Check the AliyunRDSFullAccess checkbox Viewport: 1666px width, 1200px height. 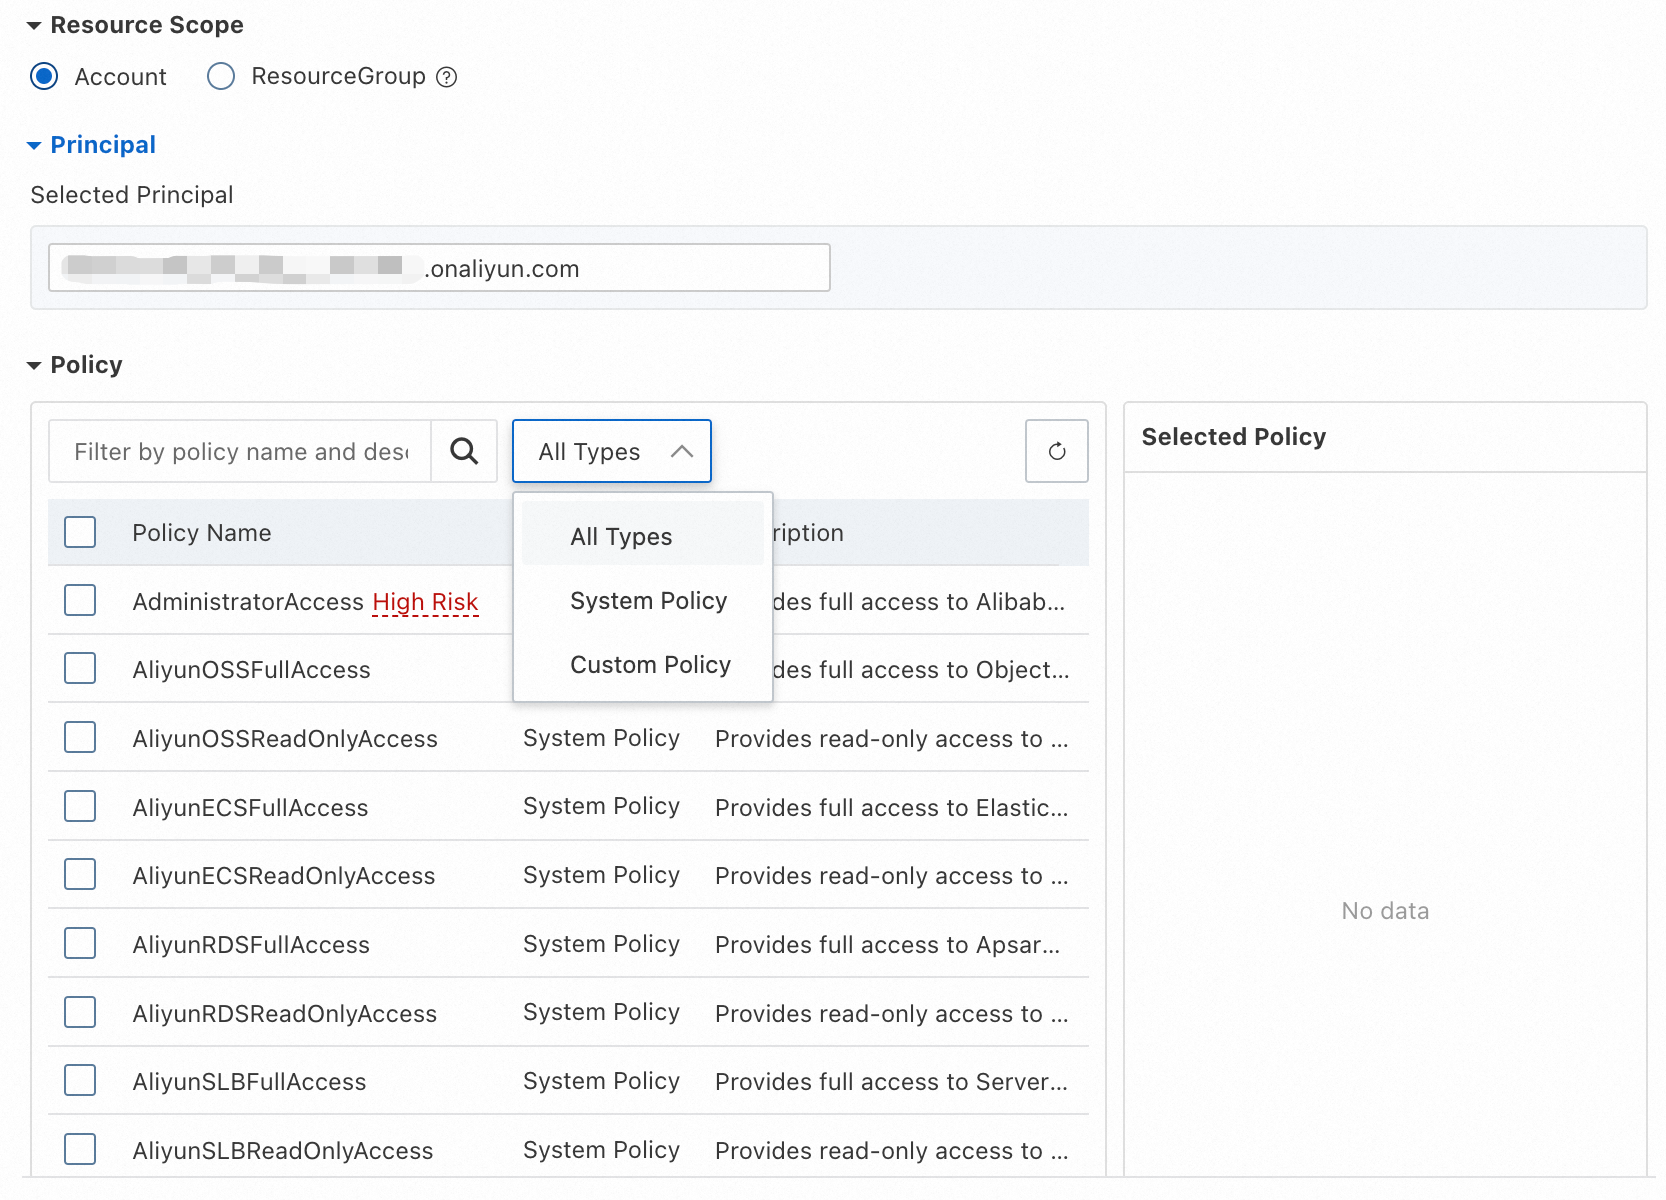point(80,943)
